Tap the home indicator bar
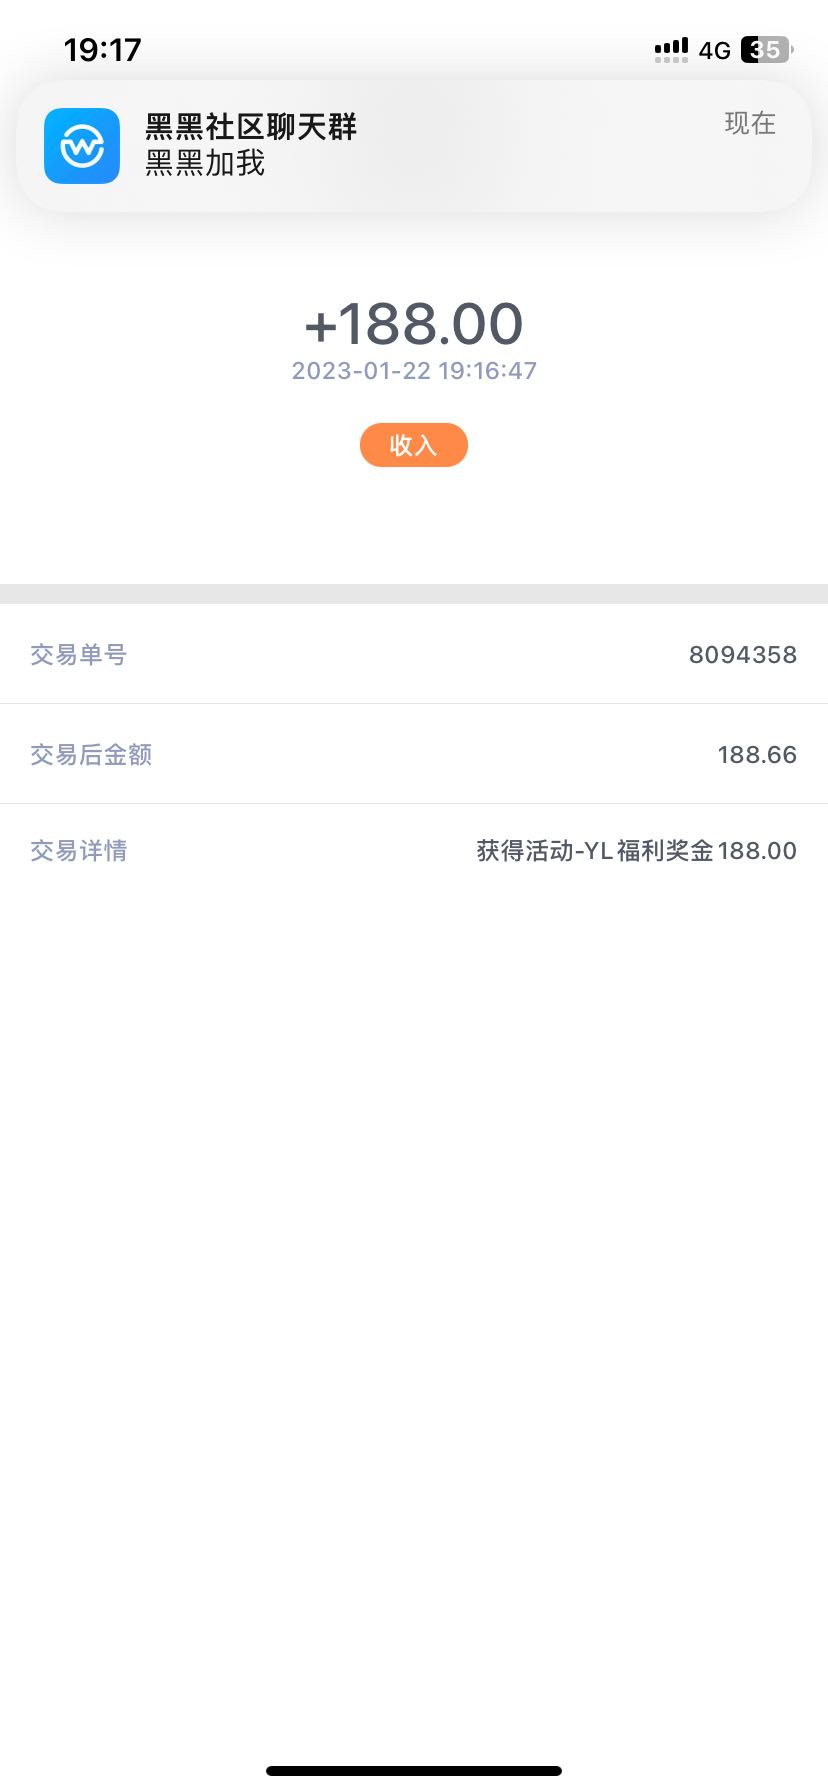The image size is (828, 1792). click(x=414, y=1770)
